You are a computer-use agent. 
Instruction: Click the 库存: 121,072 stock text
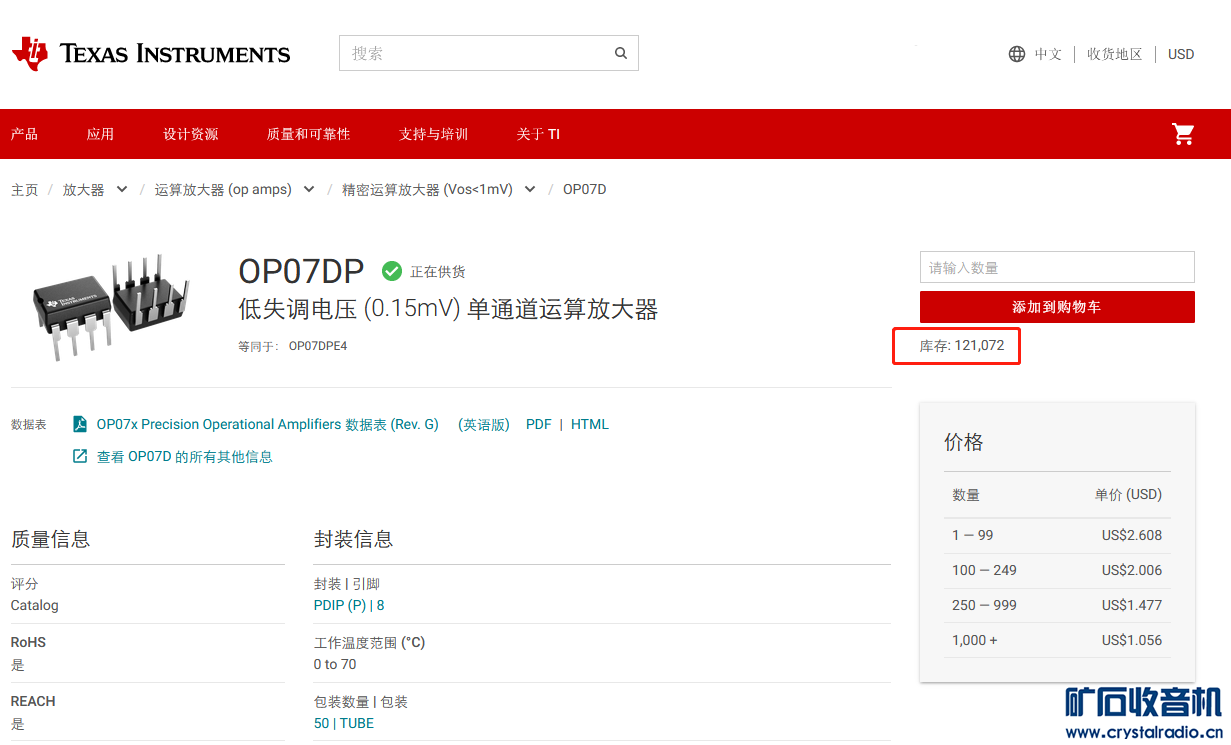click(x=962, y=346)
